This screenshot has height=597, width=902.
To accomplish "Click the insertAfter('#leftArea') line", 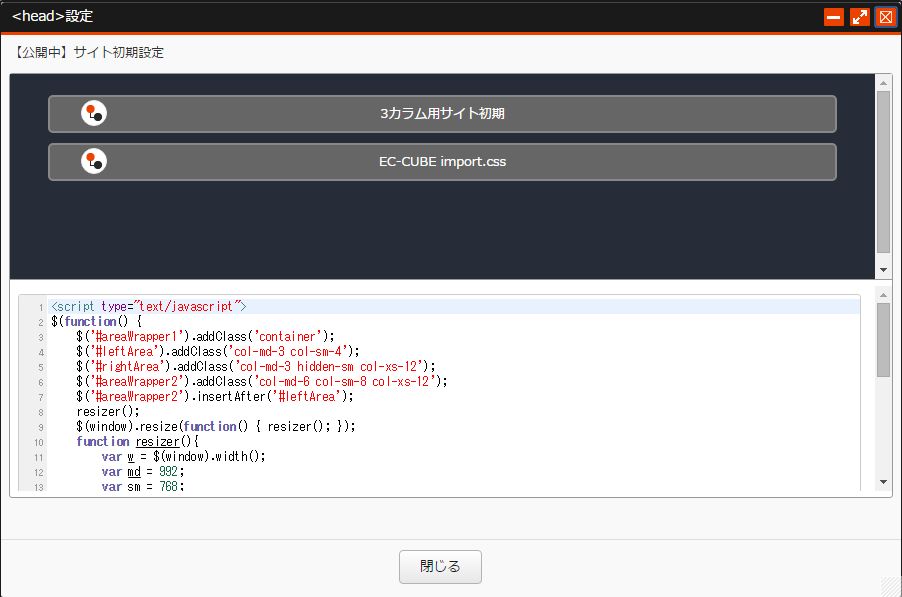I will tap(215, 396).
